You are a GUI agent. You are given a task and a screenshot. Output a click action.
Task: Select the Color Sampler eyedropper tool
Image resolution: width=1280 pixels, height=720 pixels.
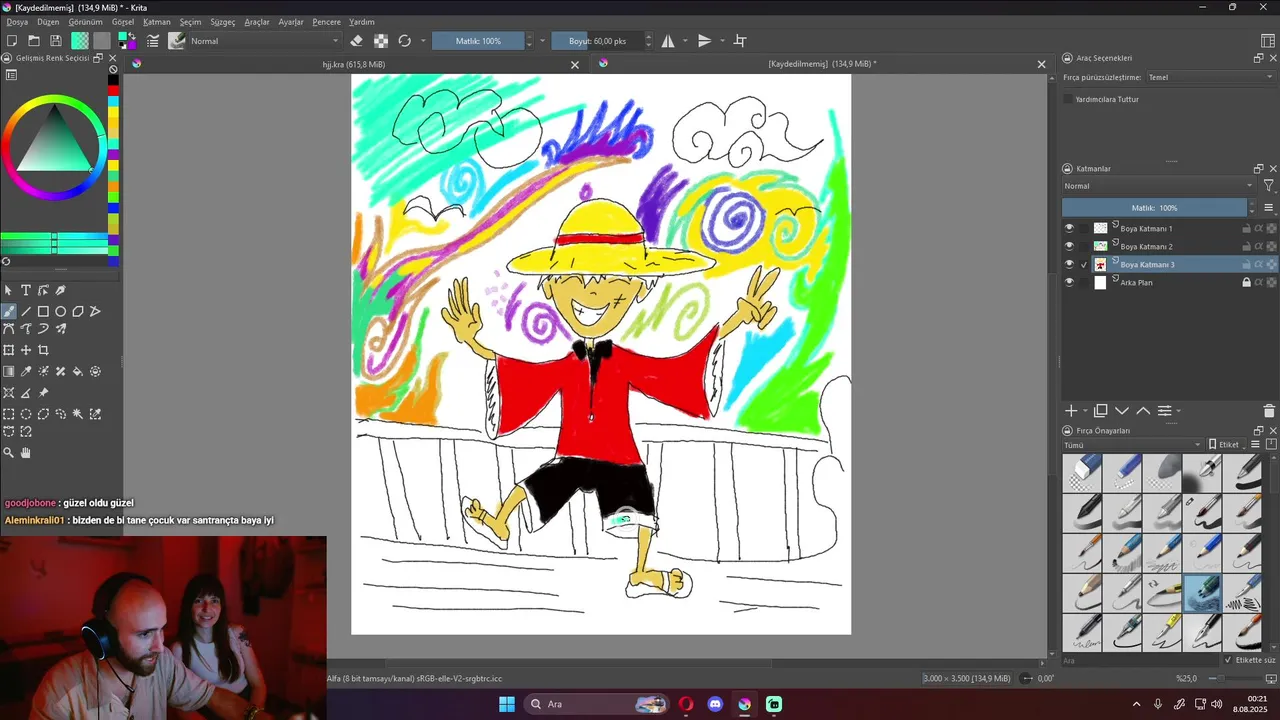tap(26, 371)
